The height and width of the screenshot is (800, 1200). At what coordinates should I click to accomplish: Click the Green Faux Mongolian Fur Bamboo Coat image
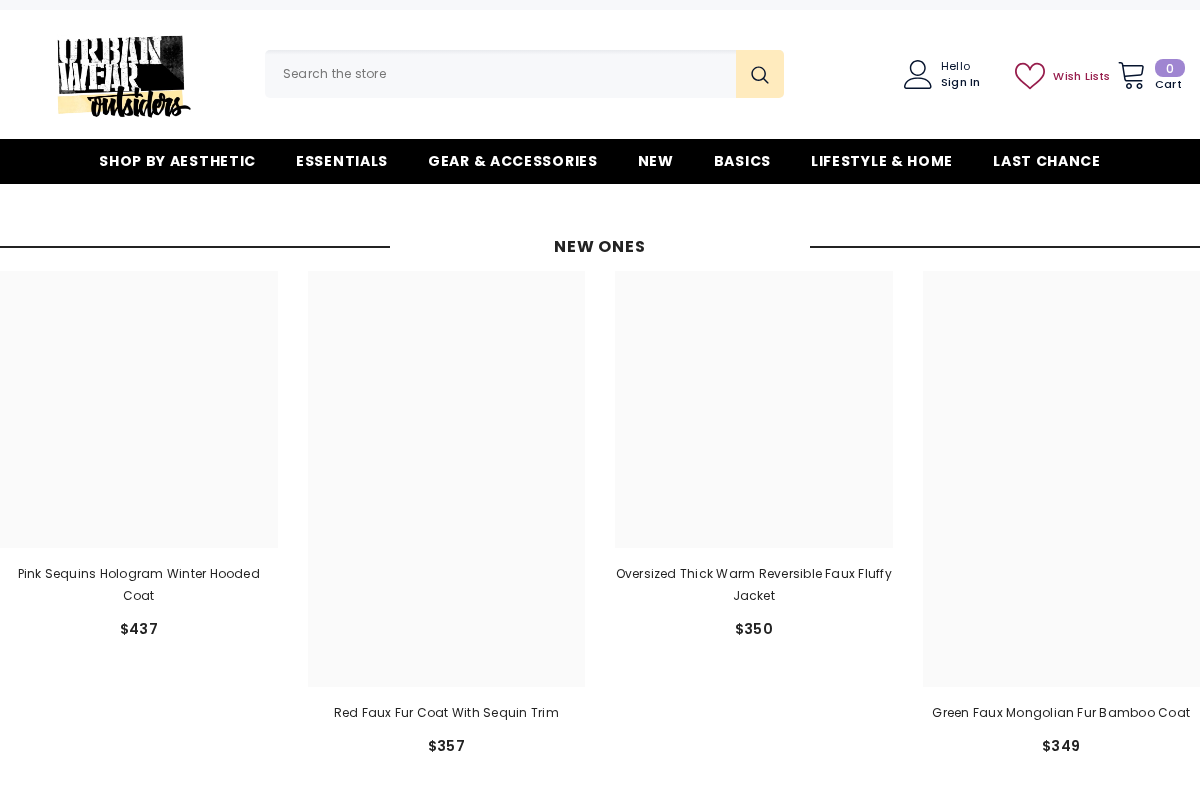tap(1061, 478)
